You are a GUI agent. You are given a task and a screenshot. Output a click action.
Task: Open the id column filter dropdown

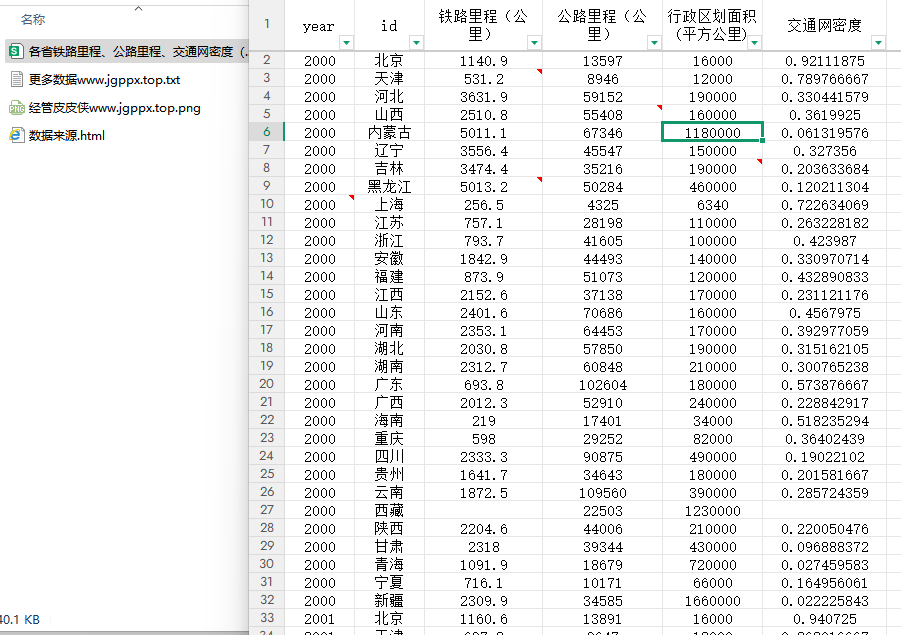(416, 43)
